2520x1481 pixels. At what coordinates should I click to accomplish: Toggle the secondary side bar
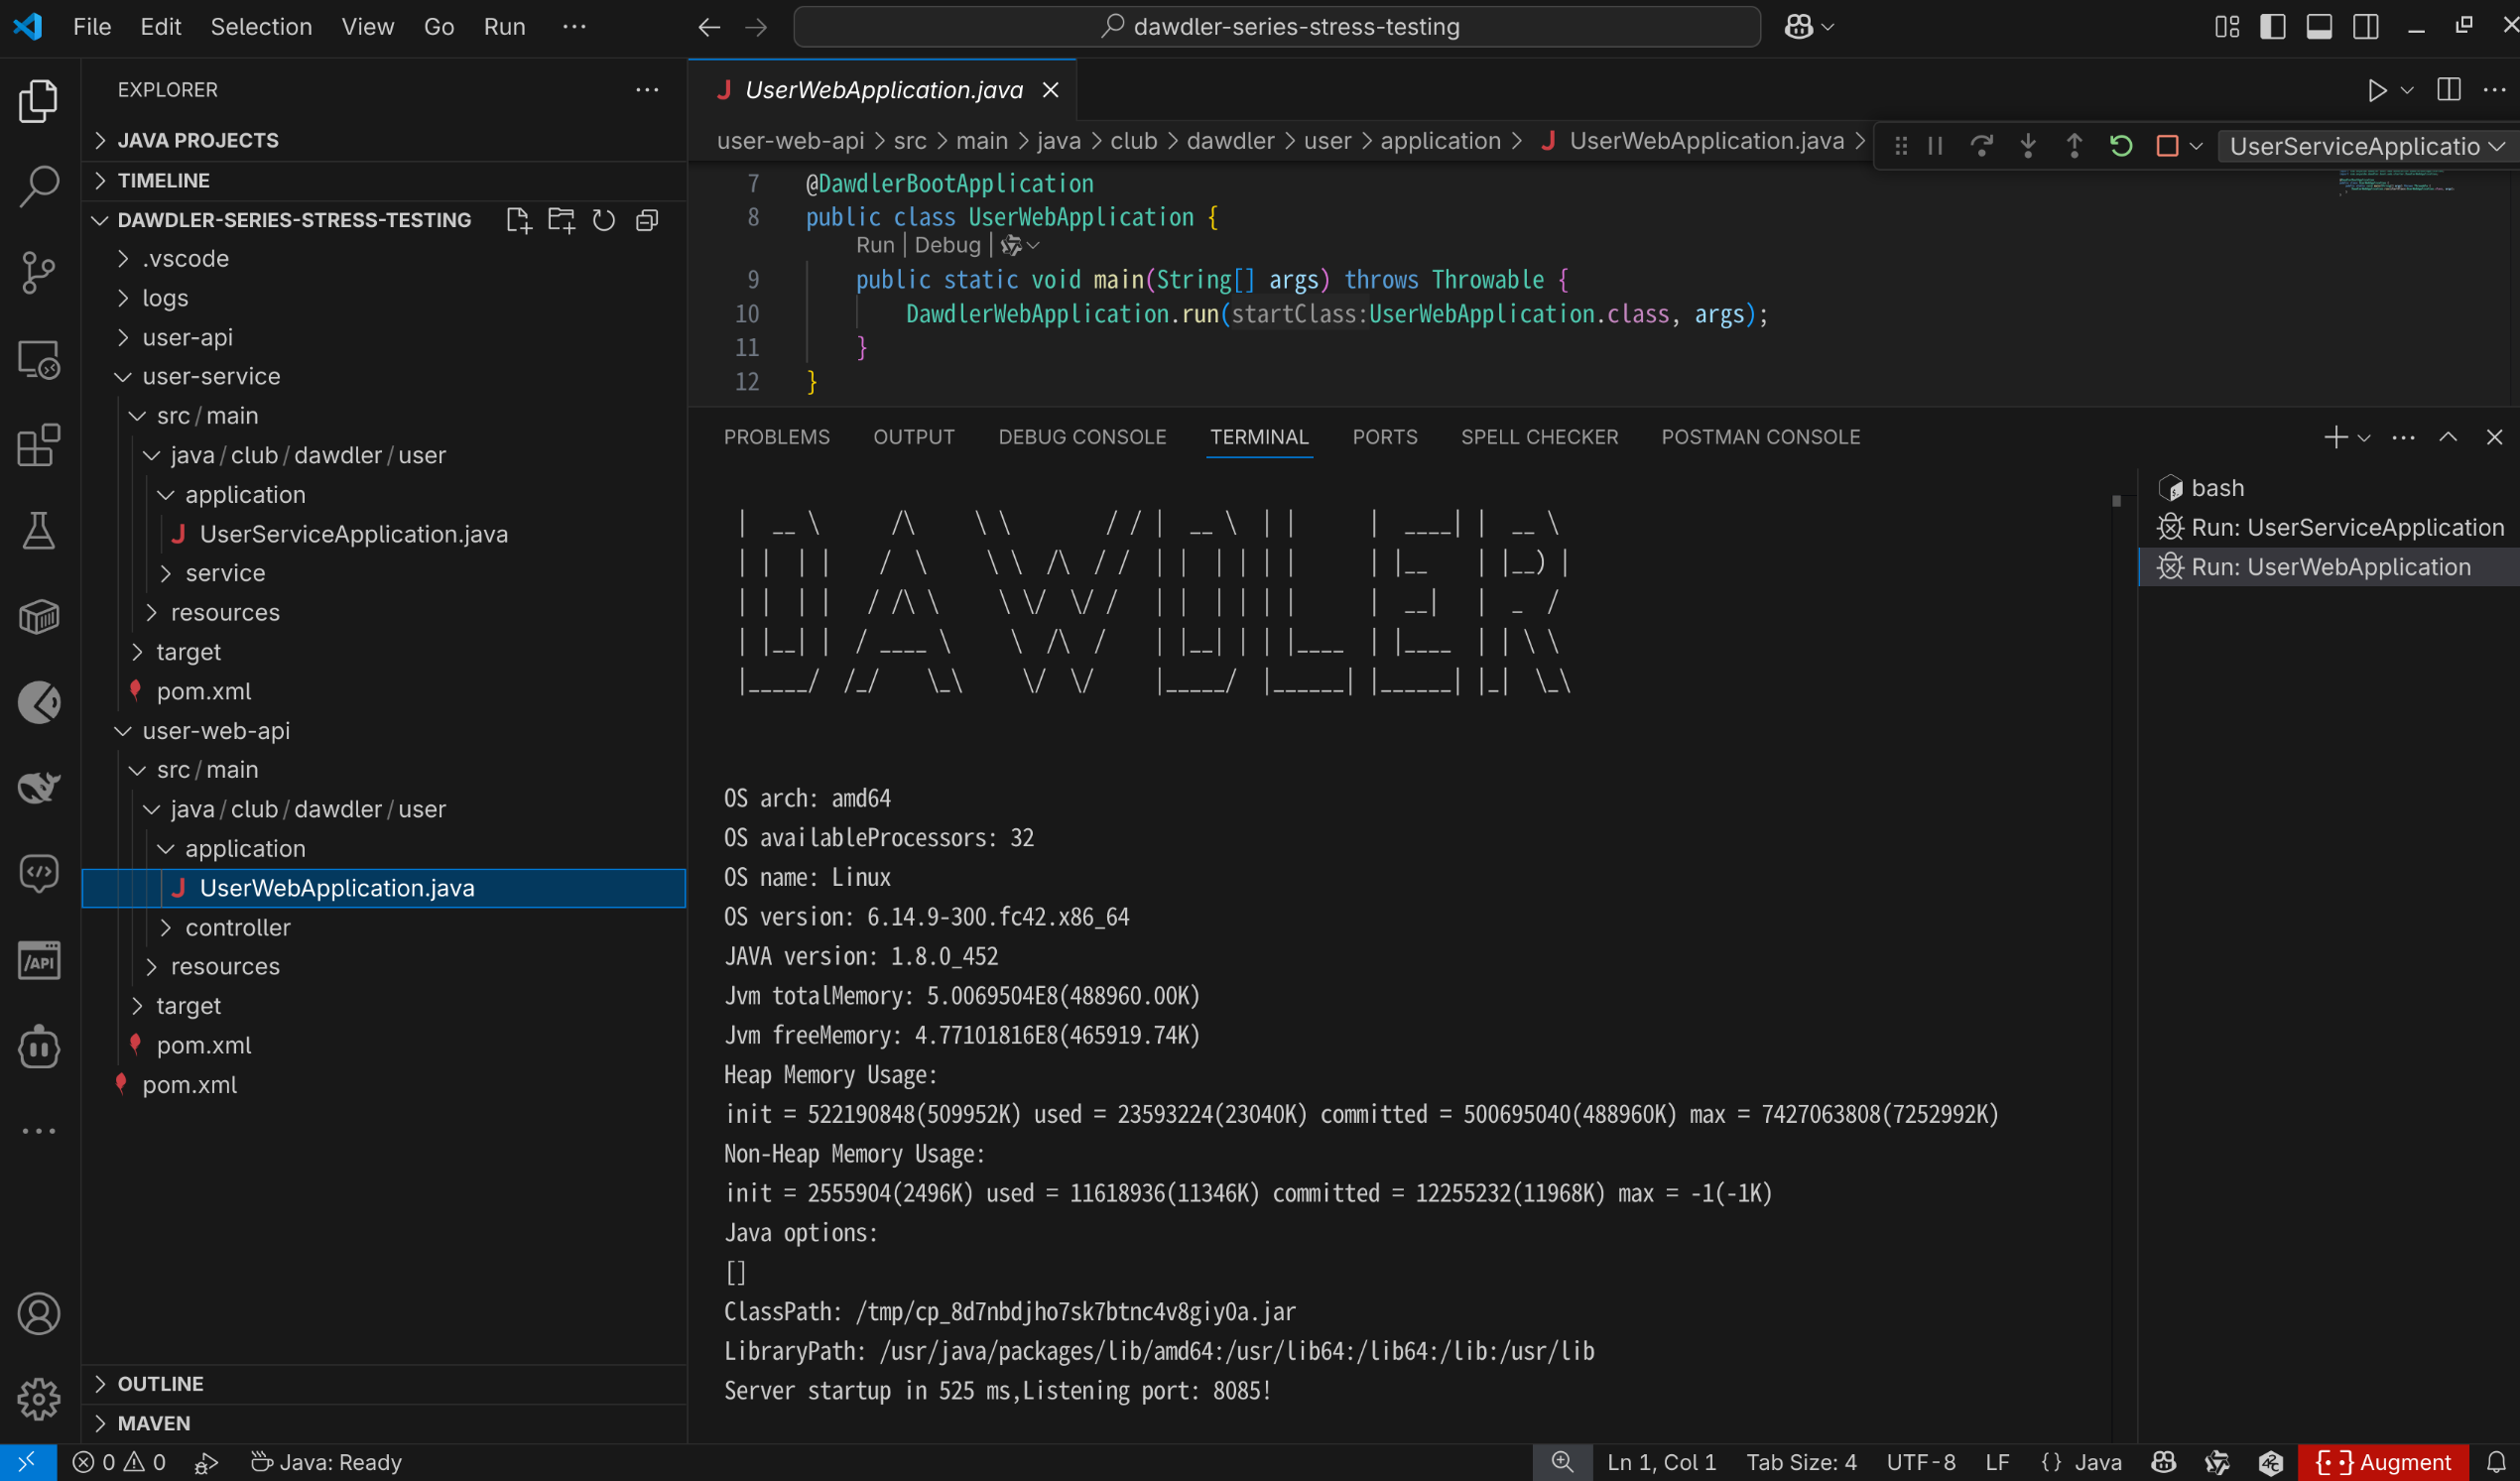[2366, 27]
